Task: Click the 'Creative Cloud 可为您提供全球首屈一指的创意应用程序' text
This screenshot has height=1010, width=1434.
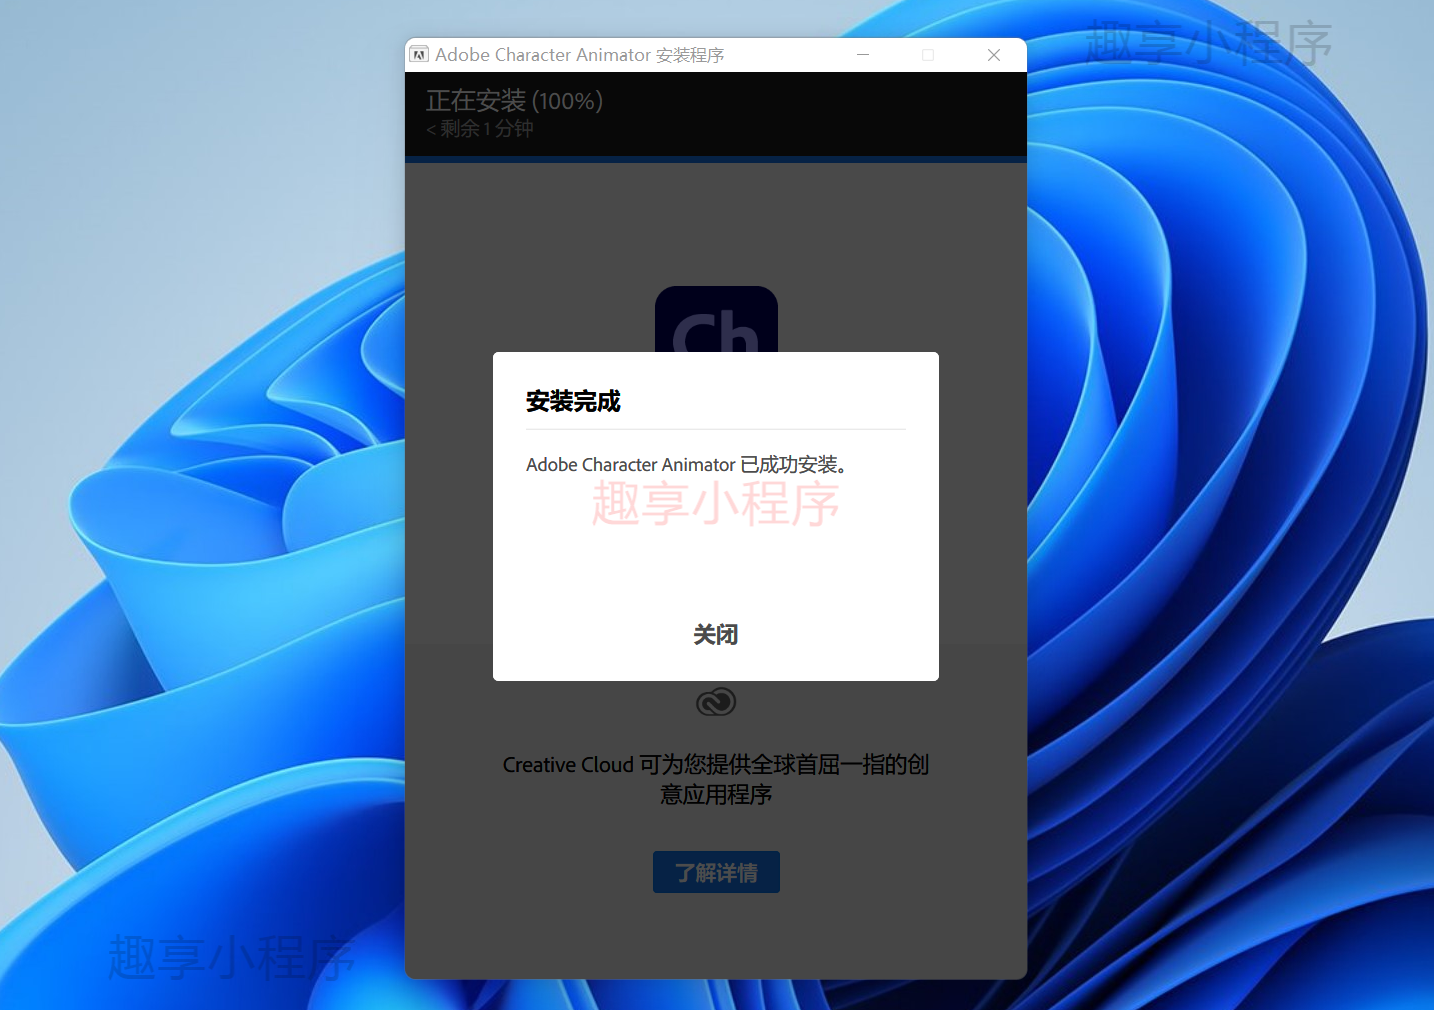Action: click(x=716, y=779)
